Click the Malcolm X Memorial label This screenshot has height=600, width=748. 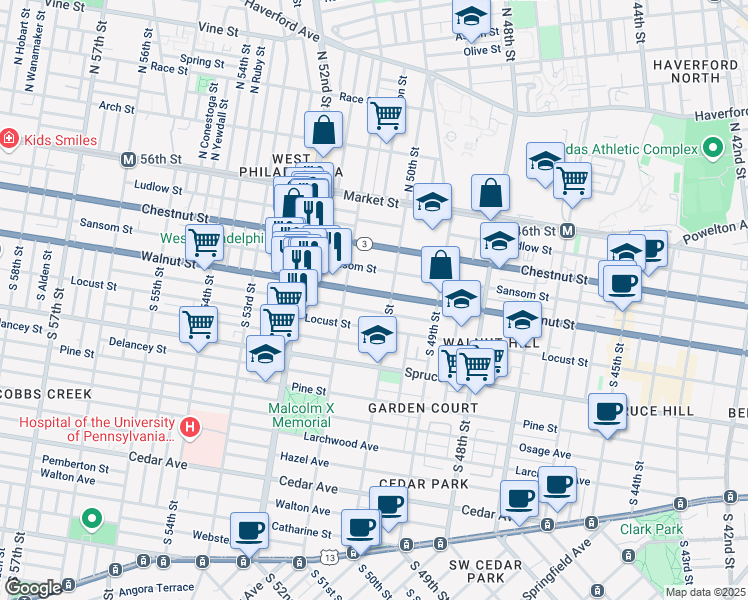301,415
